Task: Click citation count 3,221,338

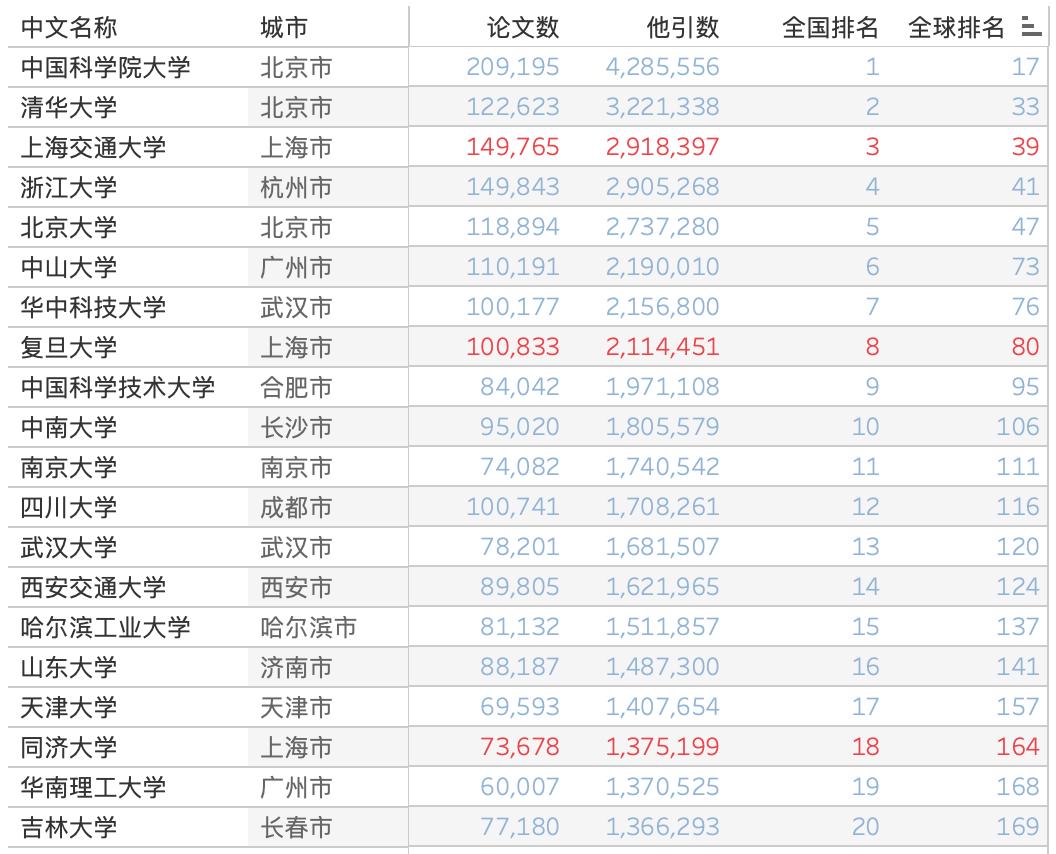Action: pos(662,106)
